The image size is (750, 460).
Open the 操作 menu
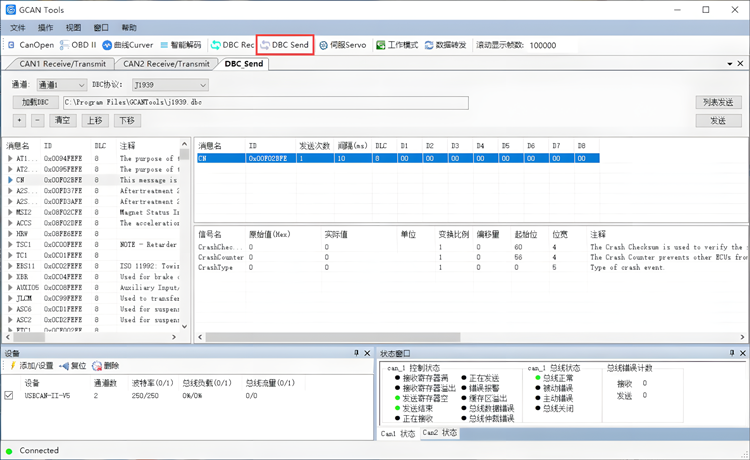(46, 28)
